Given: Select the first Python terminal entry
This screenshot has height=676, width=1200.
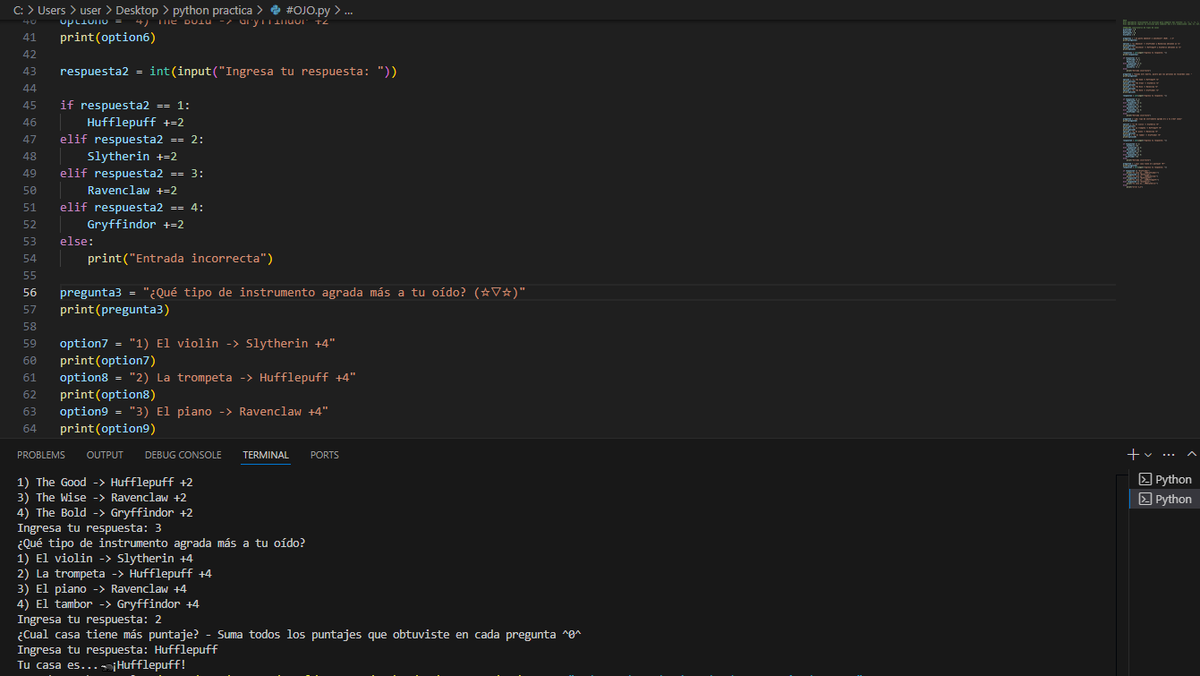Looking at the screenshot, I should point(1165,480).
